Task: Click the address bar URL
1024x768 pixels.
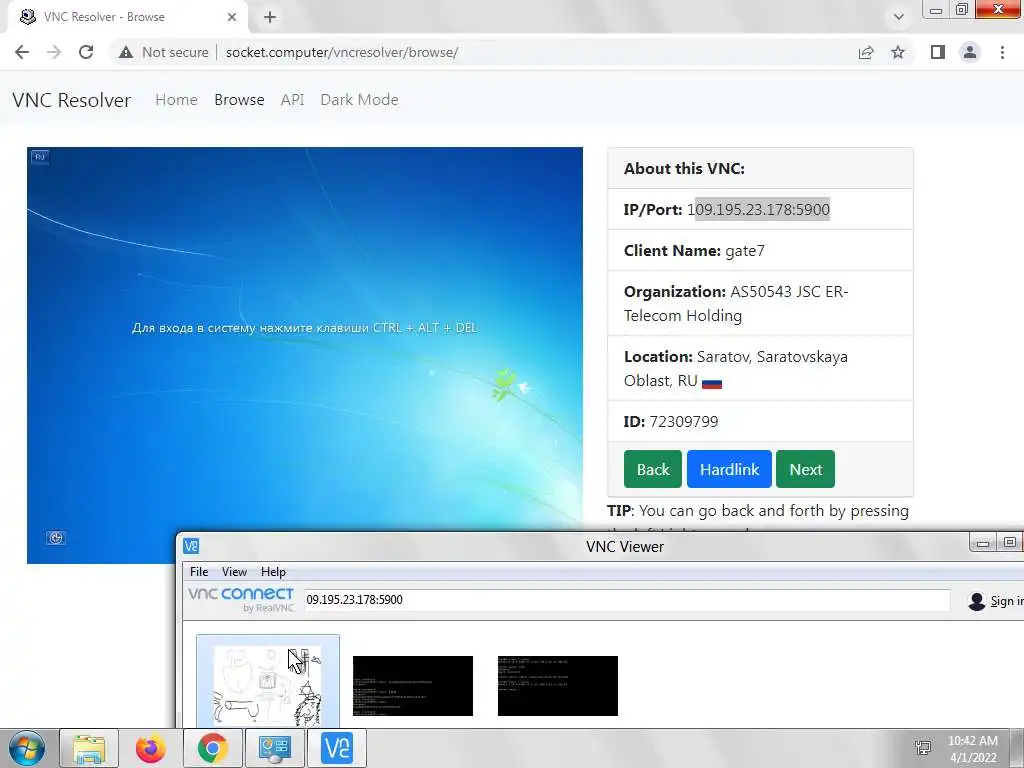Action: tap(342, 52)
